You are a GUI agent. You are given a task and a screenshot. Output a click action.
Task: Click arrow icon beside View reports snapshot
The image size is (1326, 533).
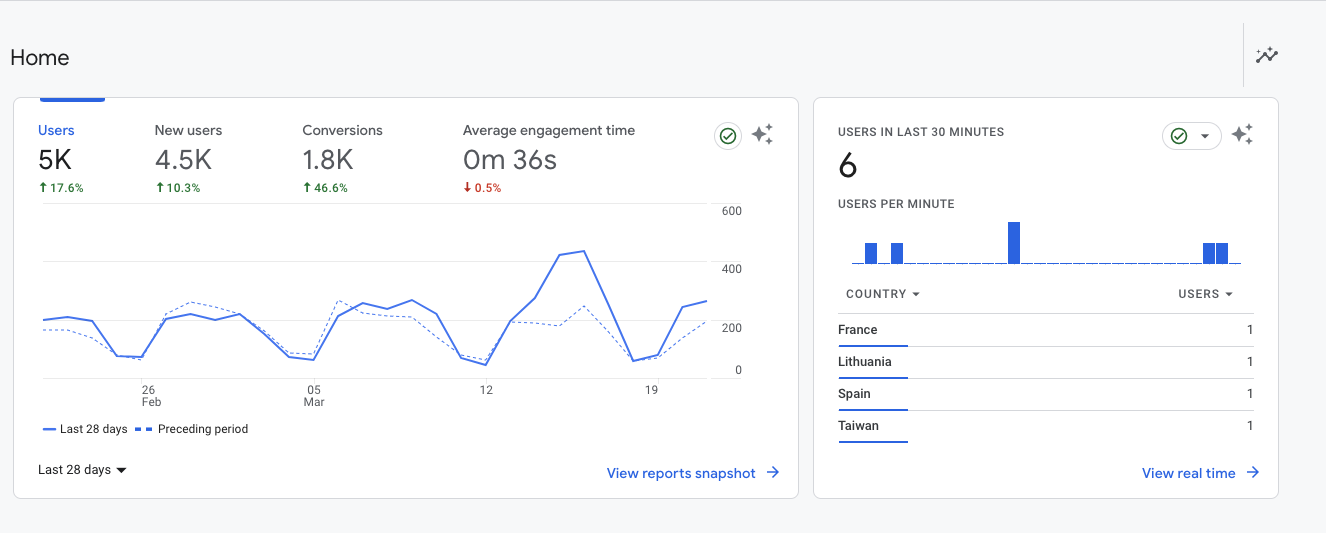(x=773, y=473)
